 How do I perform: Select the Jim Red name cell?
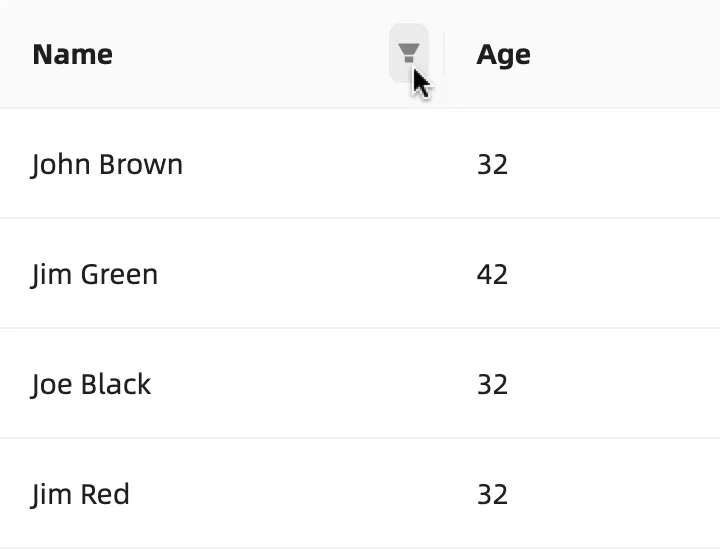point(80,494)
